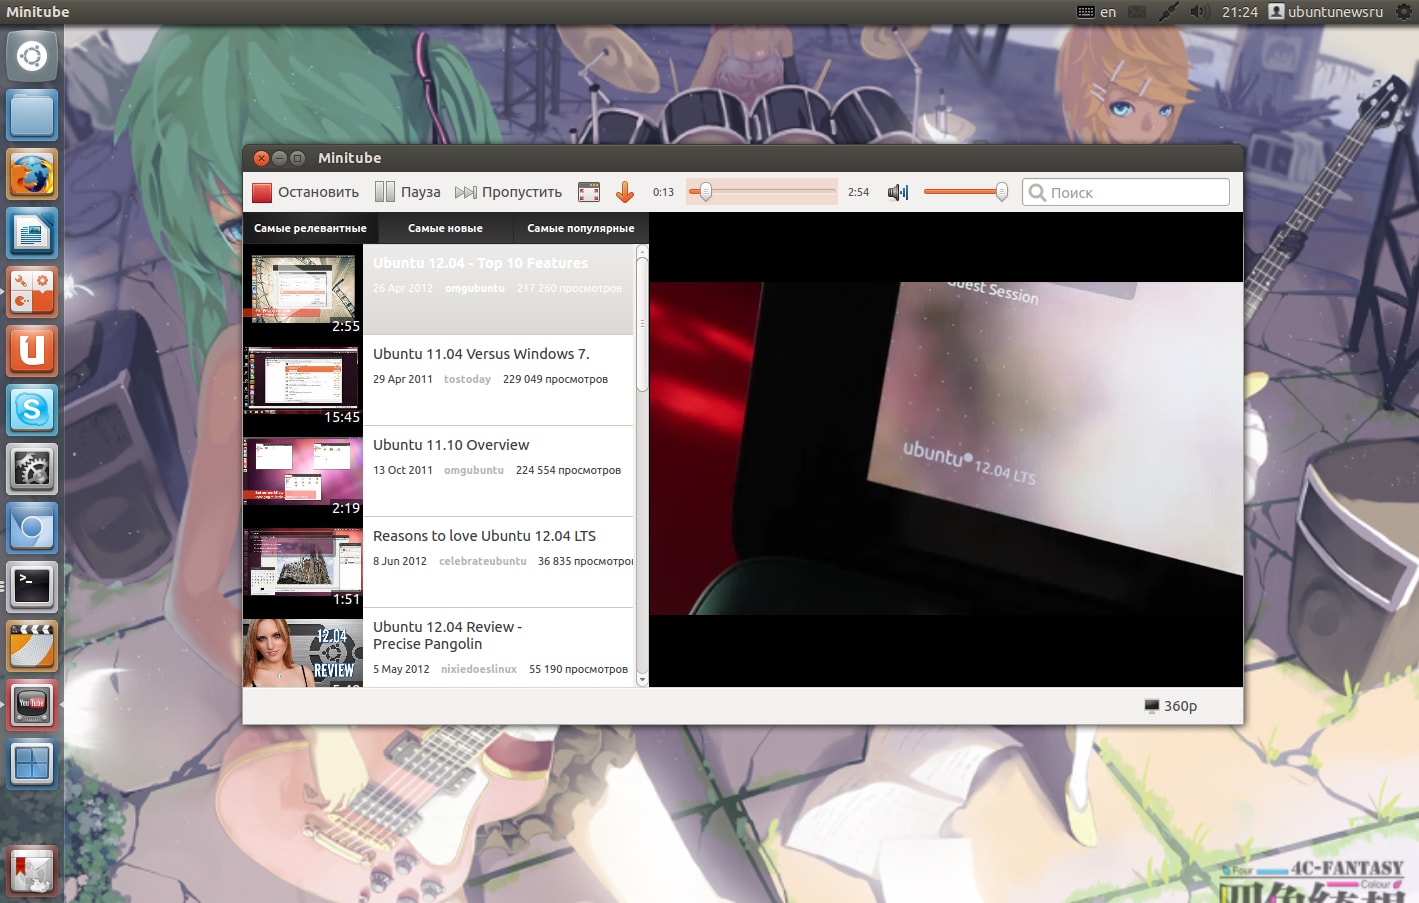Launch Skype from the launcher

point(32,410)
